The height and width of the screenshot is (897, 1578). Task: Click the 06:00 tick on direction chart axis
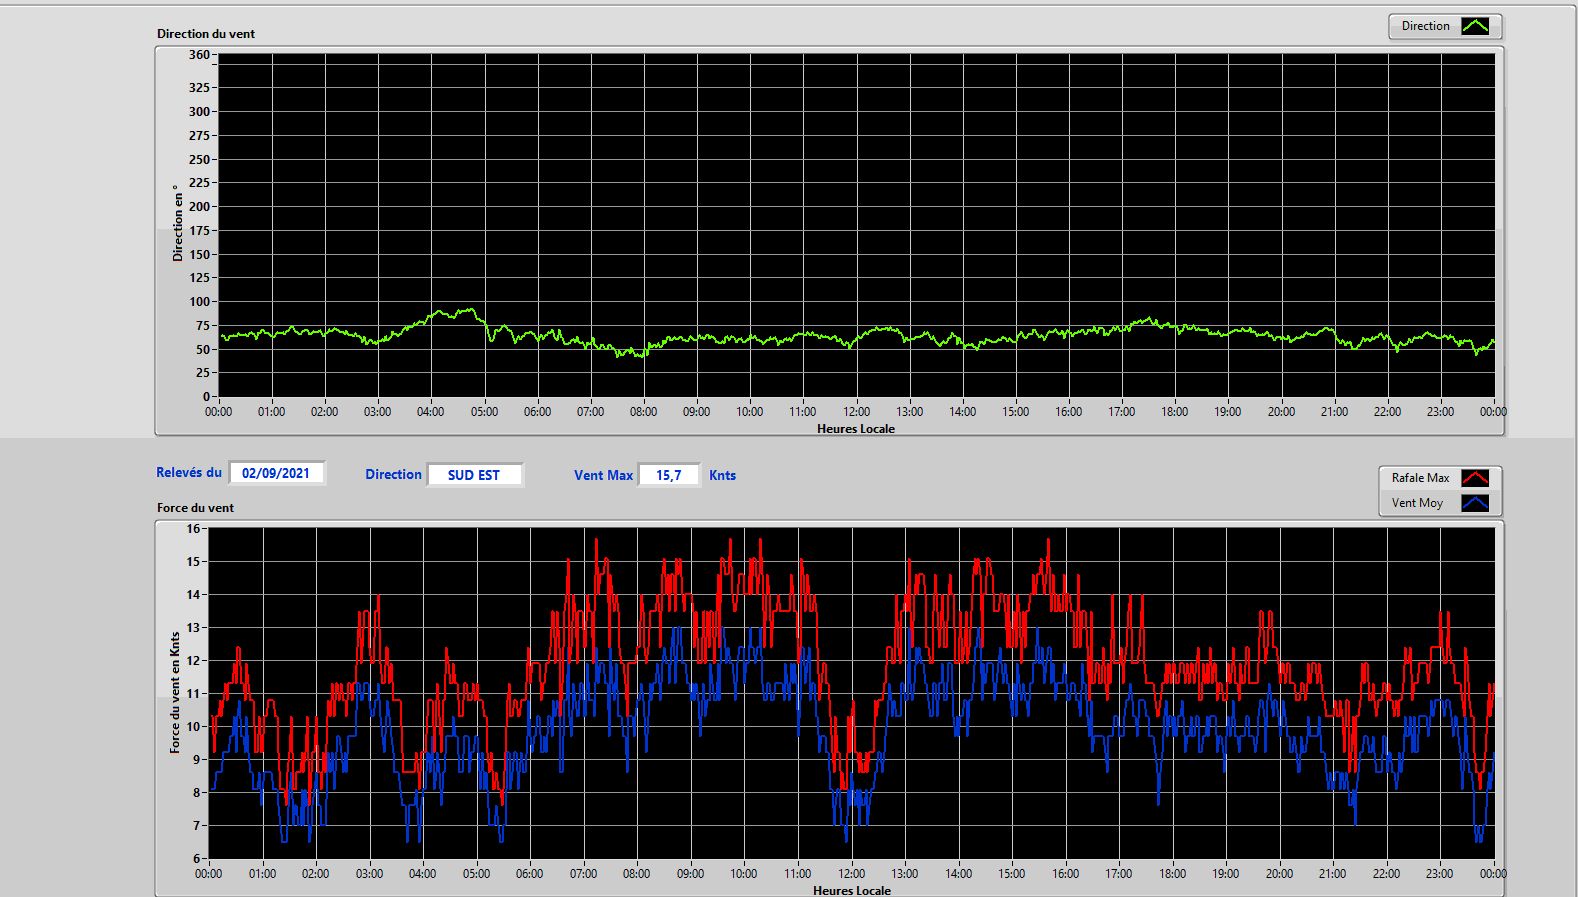(x=537, y=412)
